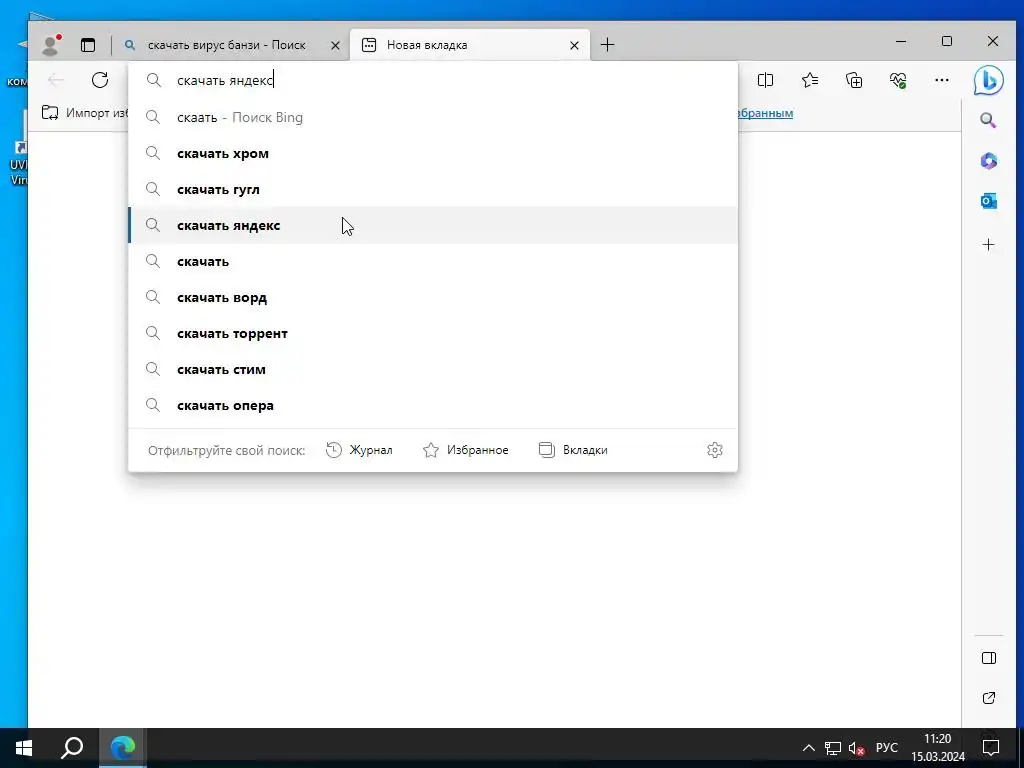Select suggestion 'скачать хром'
Viewport: 1024px width, 768px height.
pyautogui.click(x=433, y=153)
